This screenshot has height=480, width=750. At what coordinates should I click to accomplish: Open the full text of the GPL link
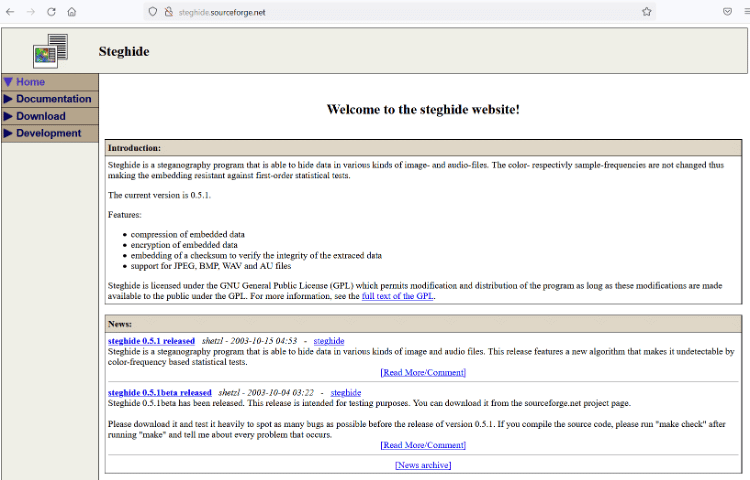(397, 296)
